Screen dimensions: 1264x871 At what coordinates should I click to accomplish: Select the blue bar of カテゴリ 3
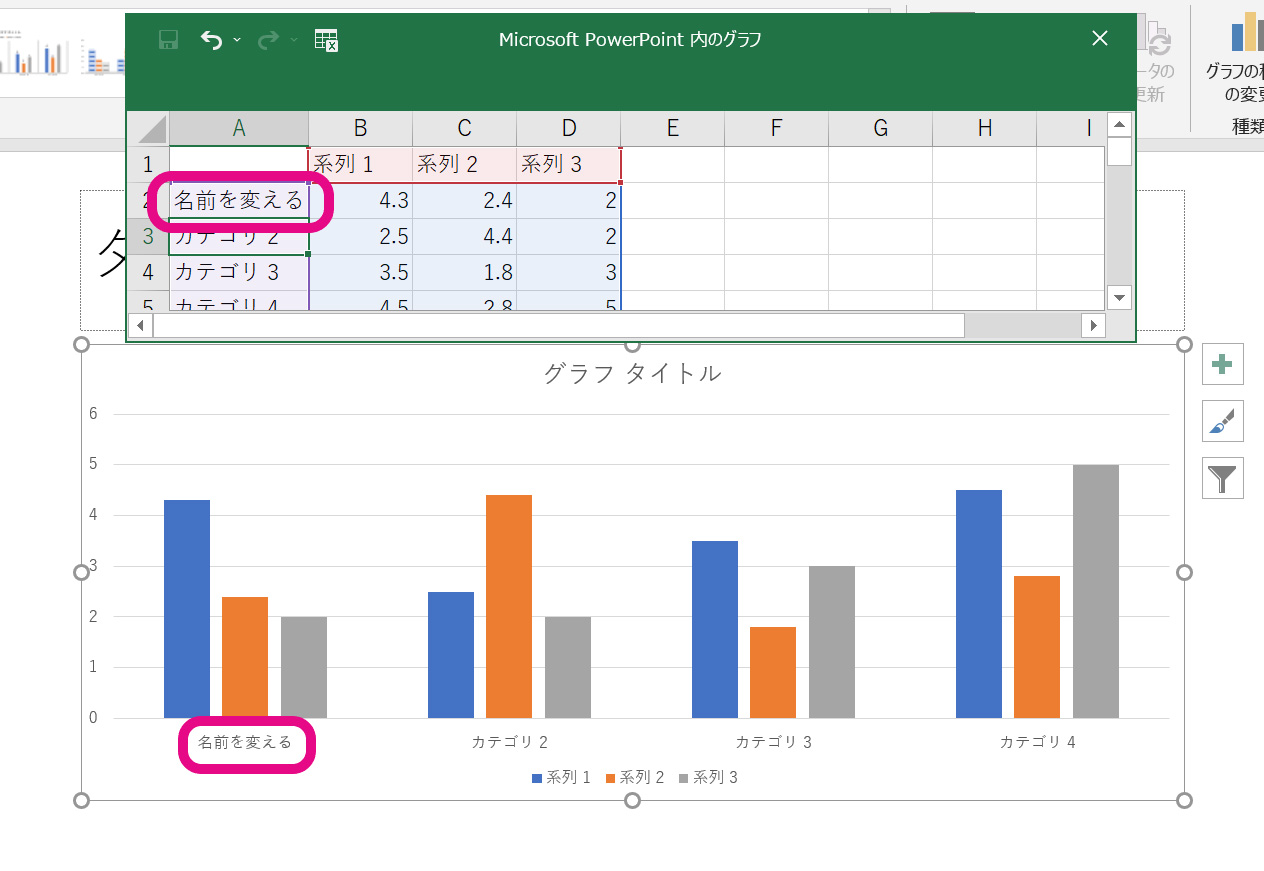(x=715, y=629)
